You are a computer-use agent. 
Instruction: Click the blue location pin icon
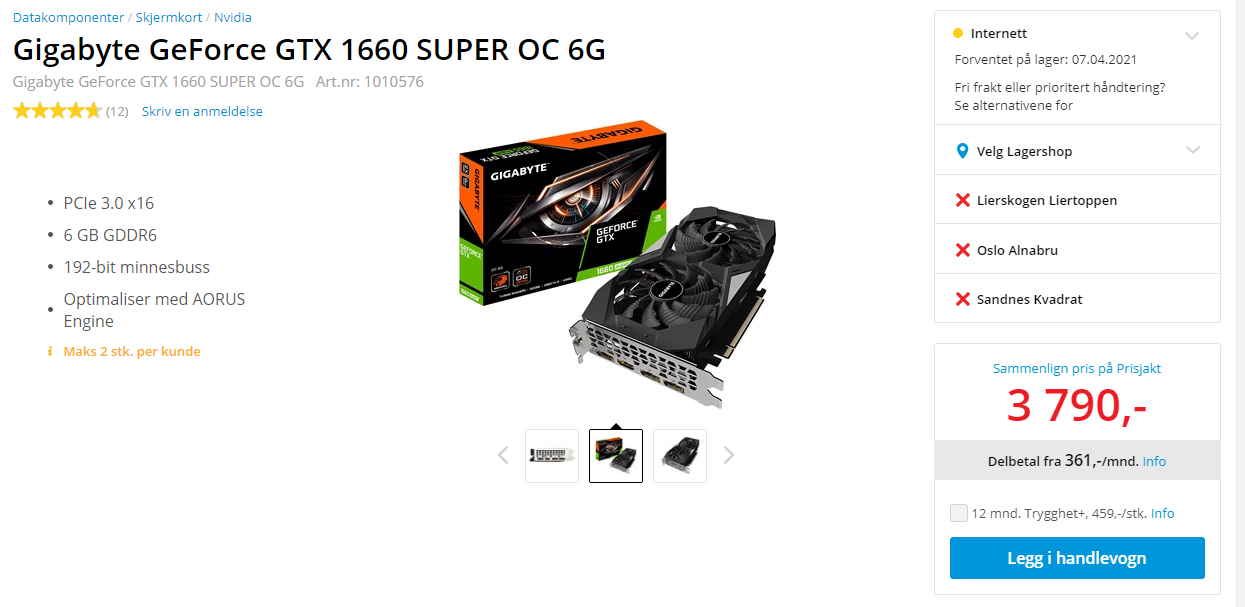pos(962,151)
